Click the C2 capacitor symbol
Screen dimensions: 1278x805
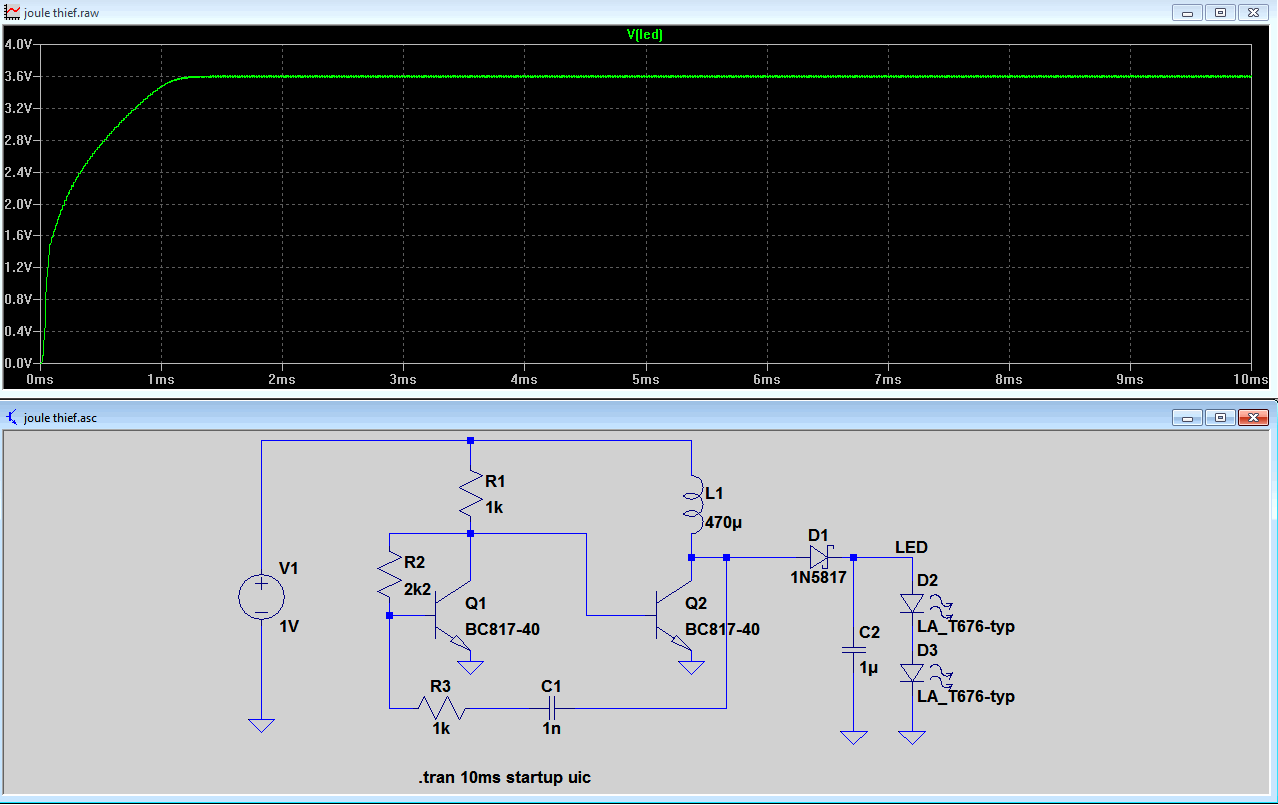tap(853, 649)
